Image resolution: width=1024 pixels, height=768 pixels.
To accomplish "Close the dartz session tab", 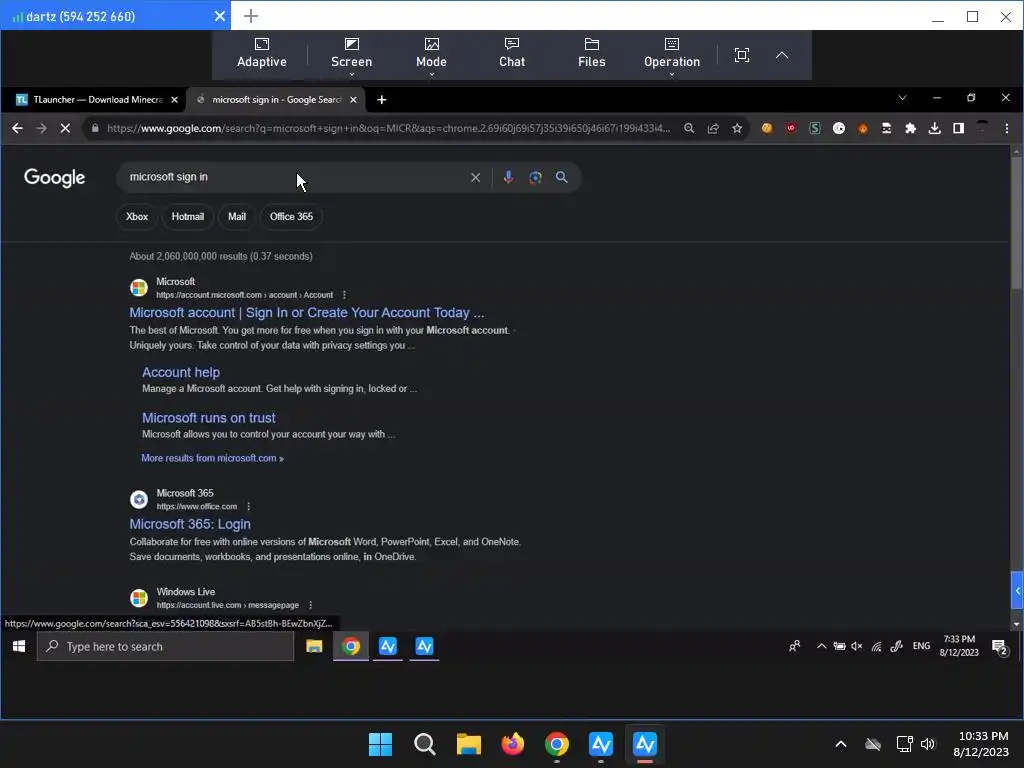I will pos(220,16).
